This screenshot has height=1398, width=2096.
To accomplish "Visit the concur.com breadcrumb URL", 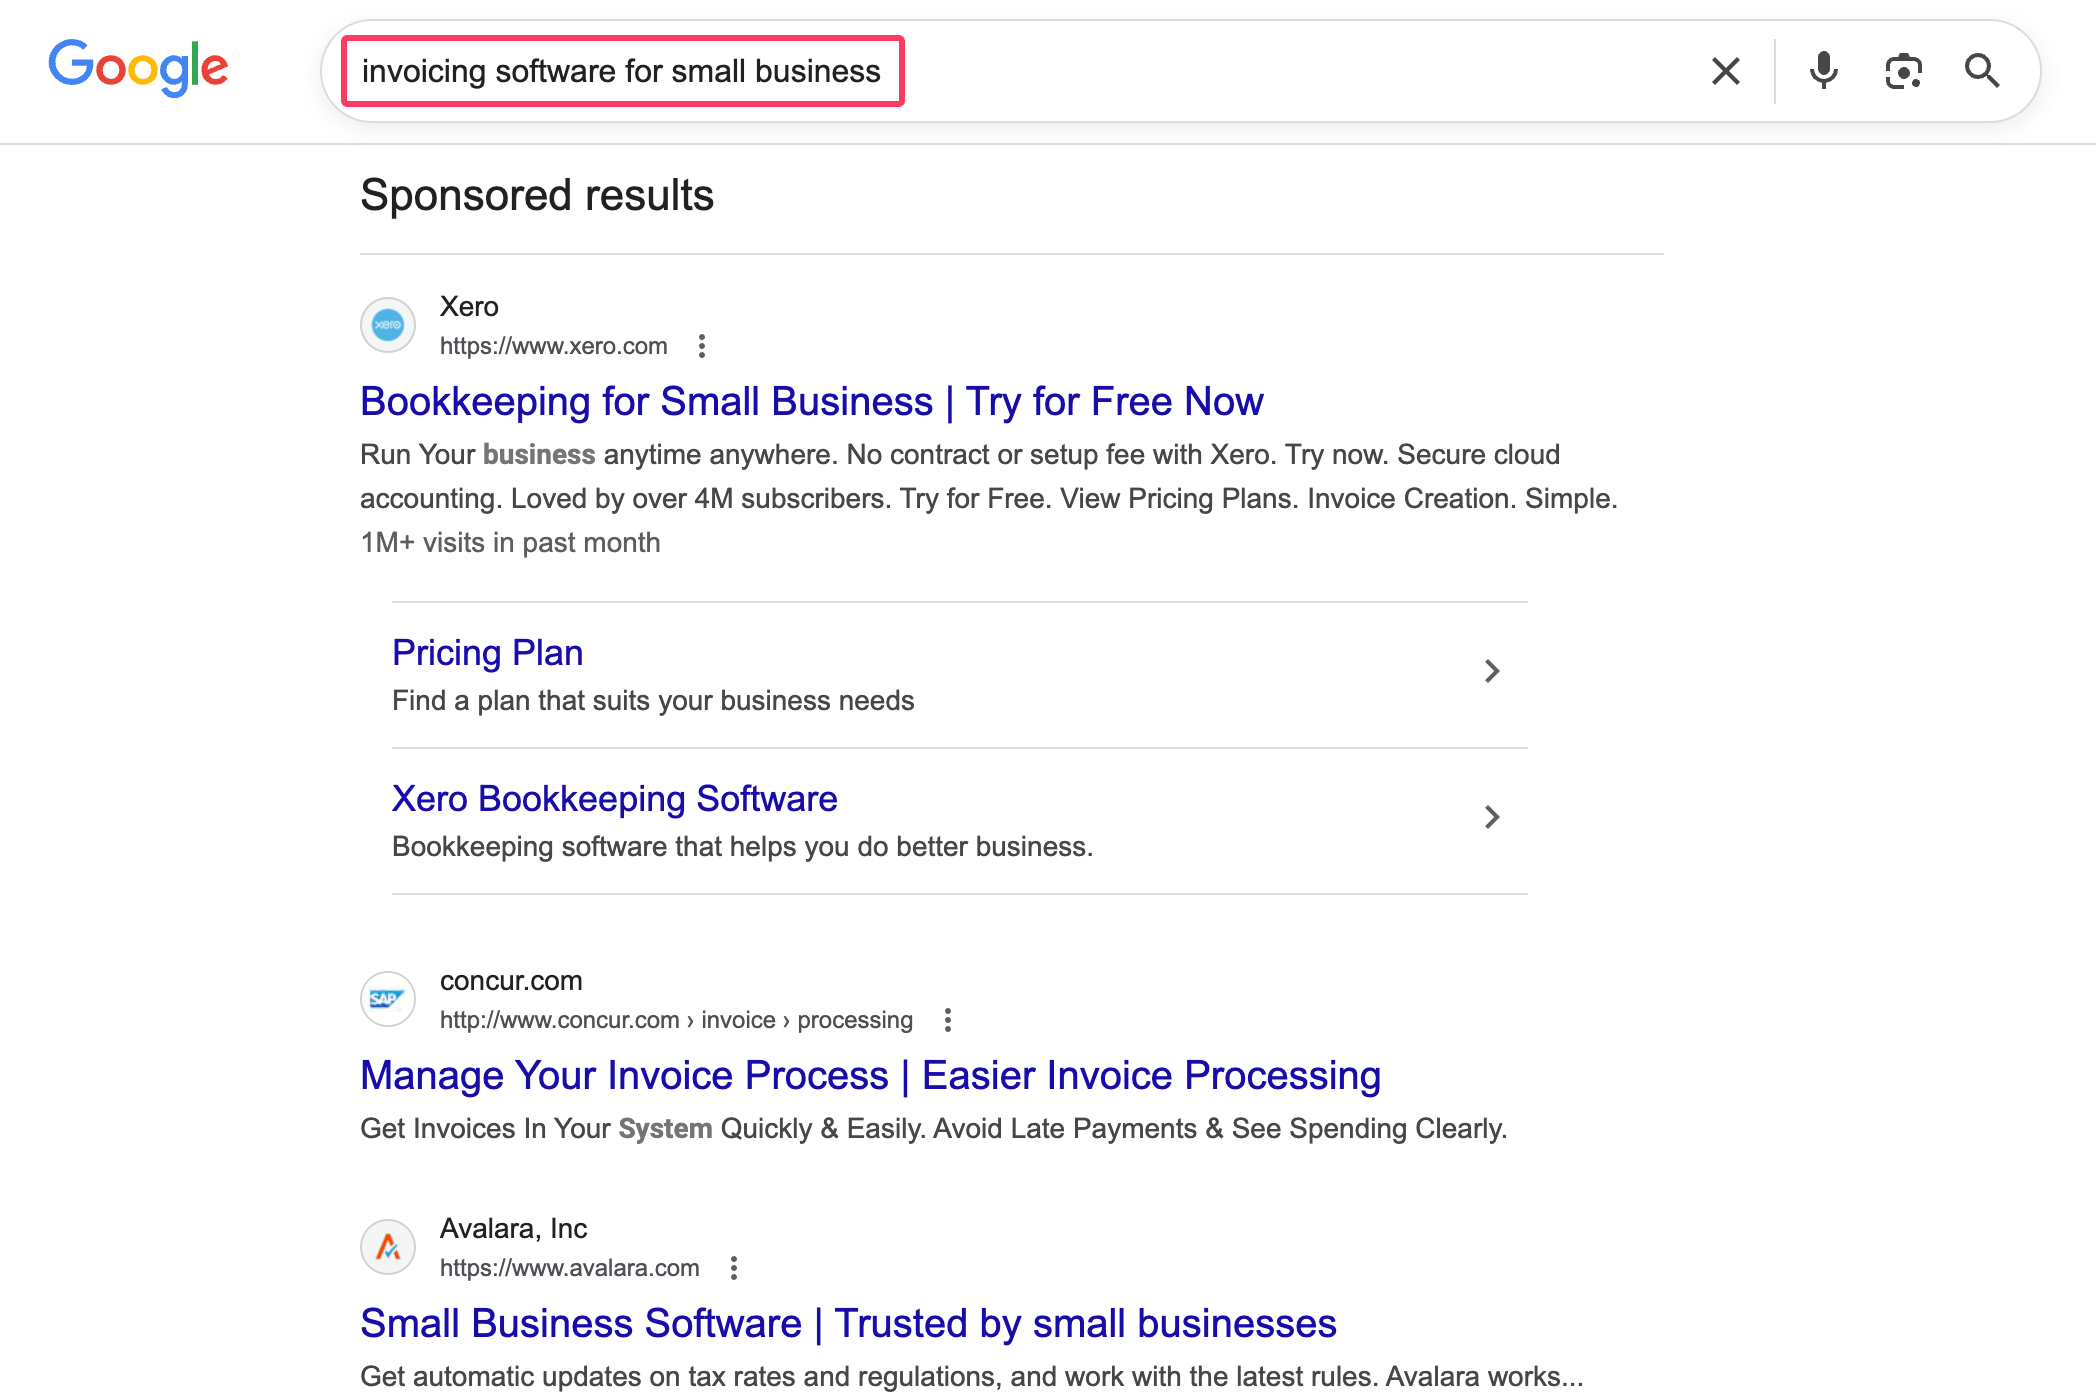I will coord(675,1019).
